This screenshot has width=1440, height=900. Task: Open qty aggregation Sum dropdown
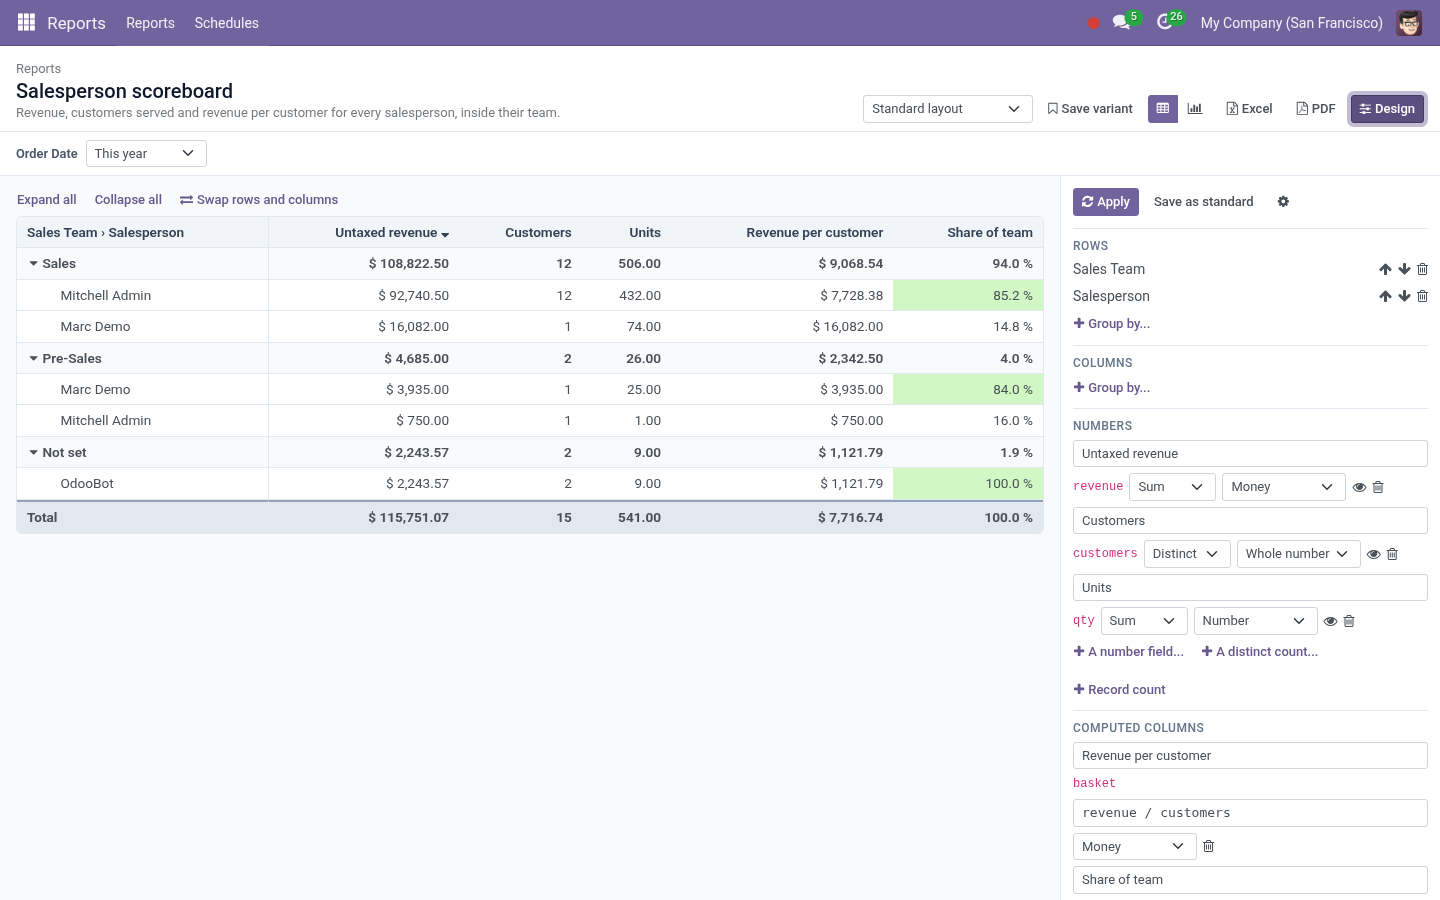click(x=1144, y=621)
